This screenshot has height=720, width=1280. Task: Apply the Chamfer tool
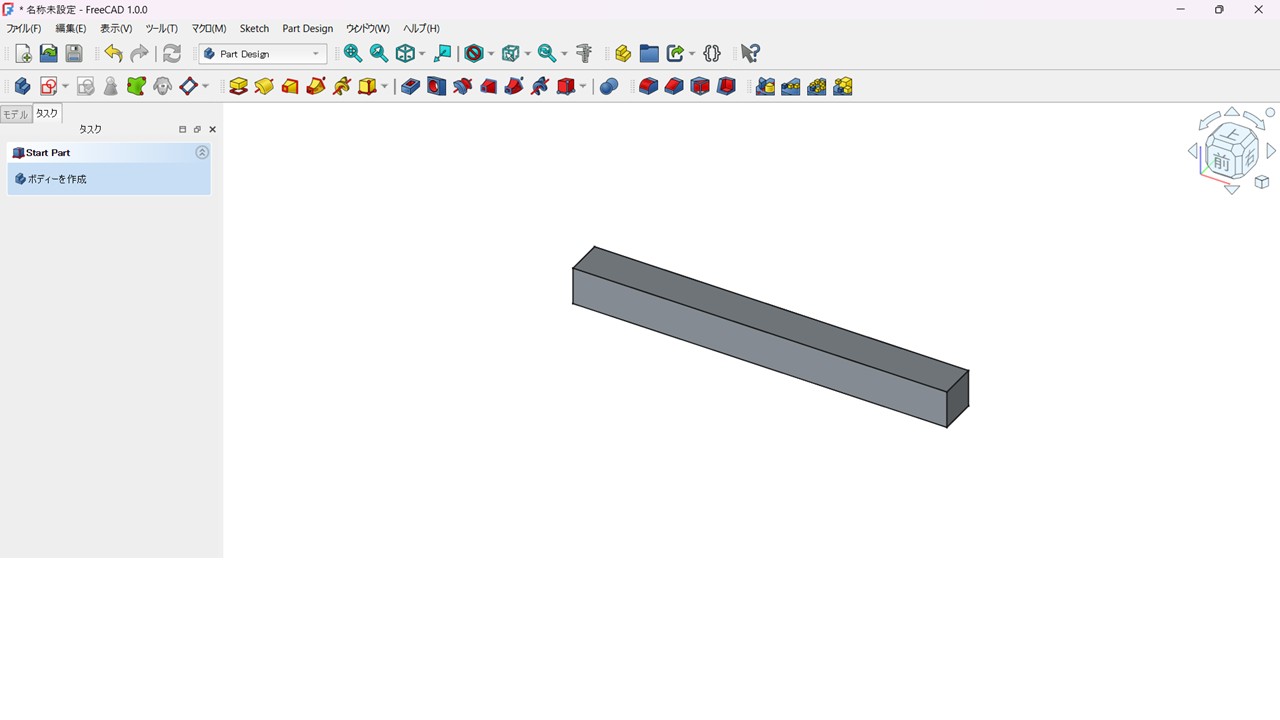coord(674,87)
